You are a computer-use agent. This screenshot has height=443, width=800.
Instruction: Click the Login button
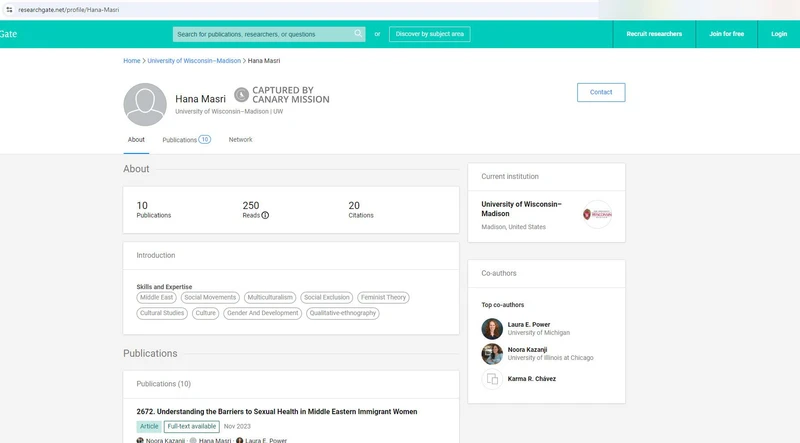click(779, 34)
